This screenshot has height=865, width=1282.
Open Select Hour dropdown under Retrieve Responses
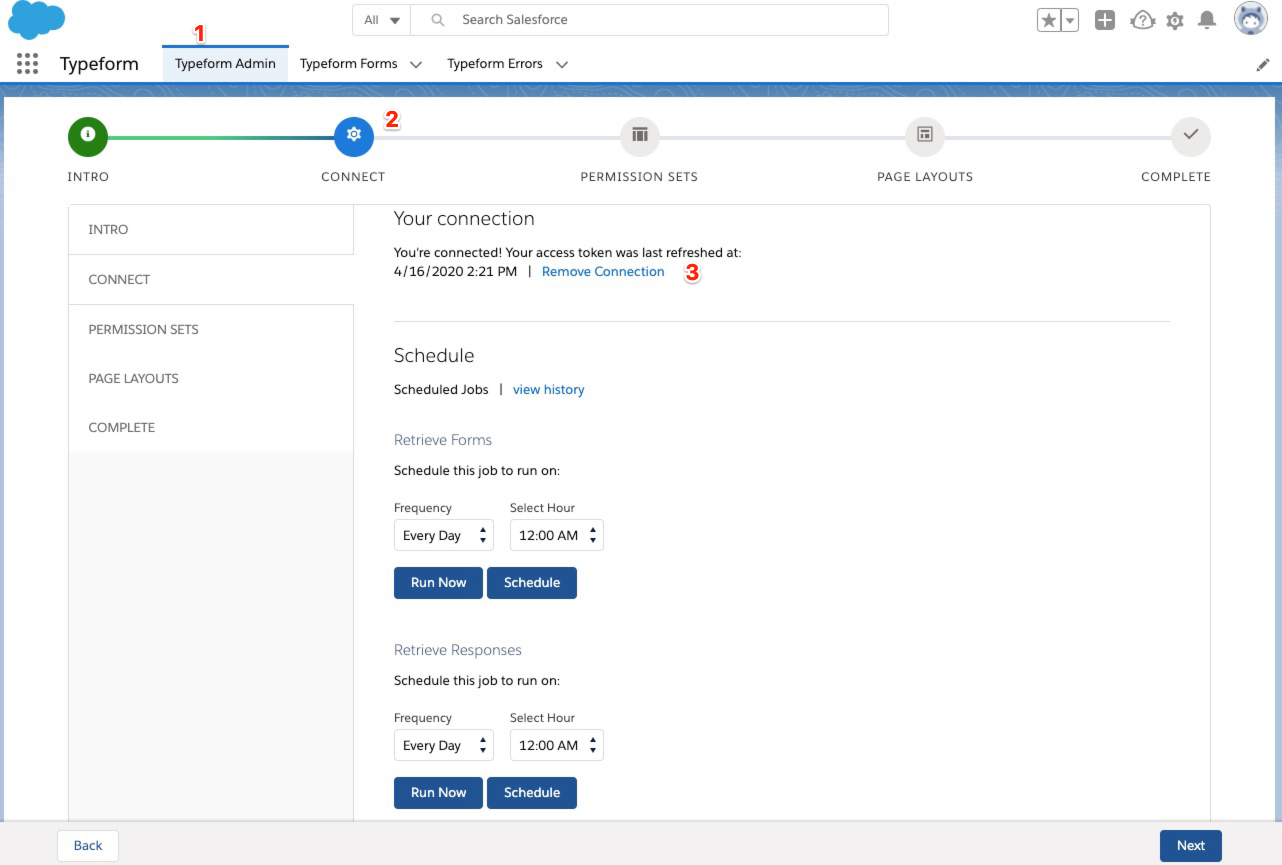point(557,746)
